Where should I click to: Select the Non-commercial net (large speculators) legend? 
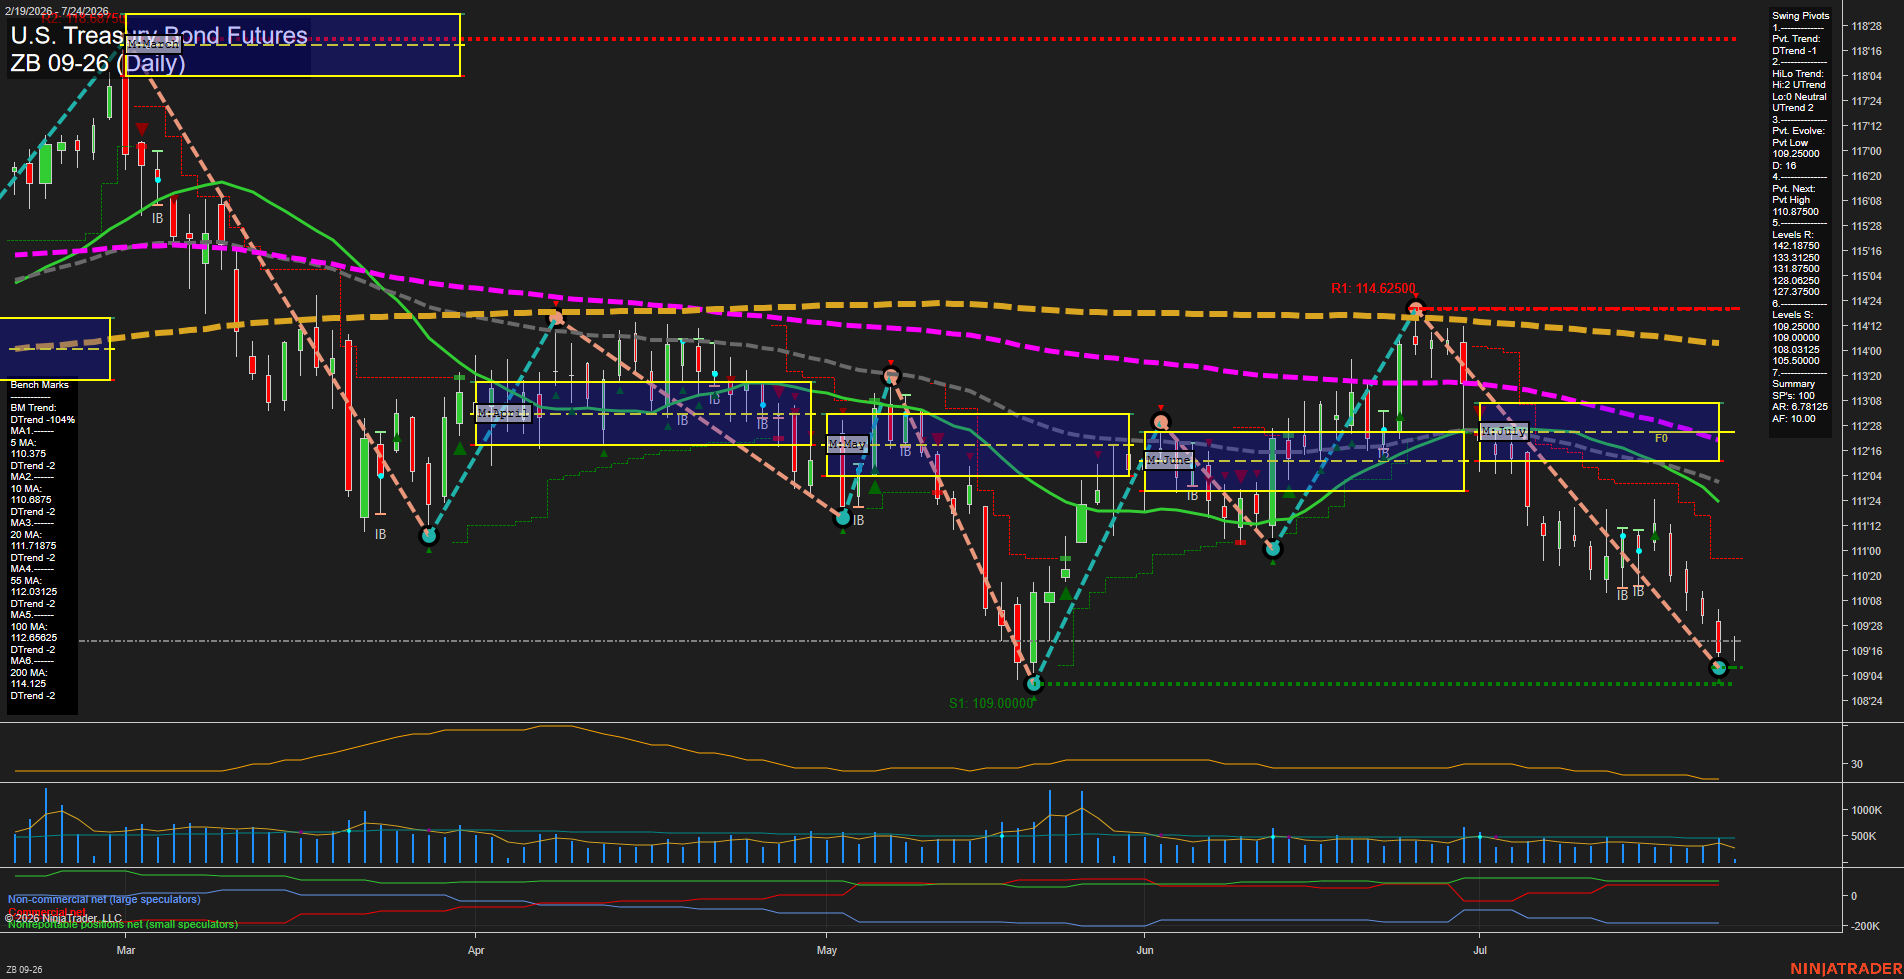click(x=104, y=899)
